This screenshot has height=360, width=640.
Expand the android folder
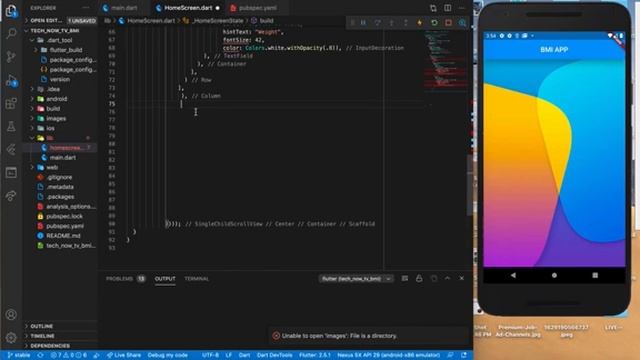(60, 99)
